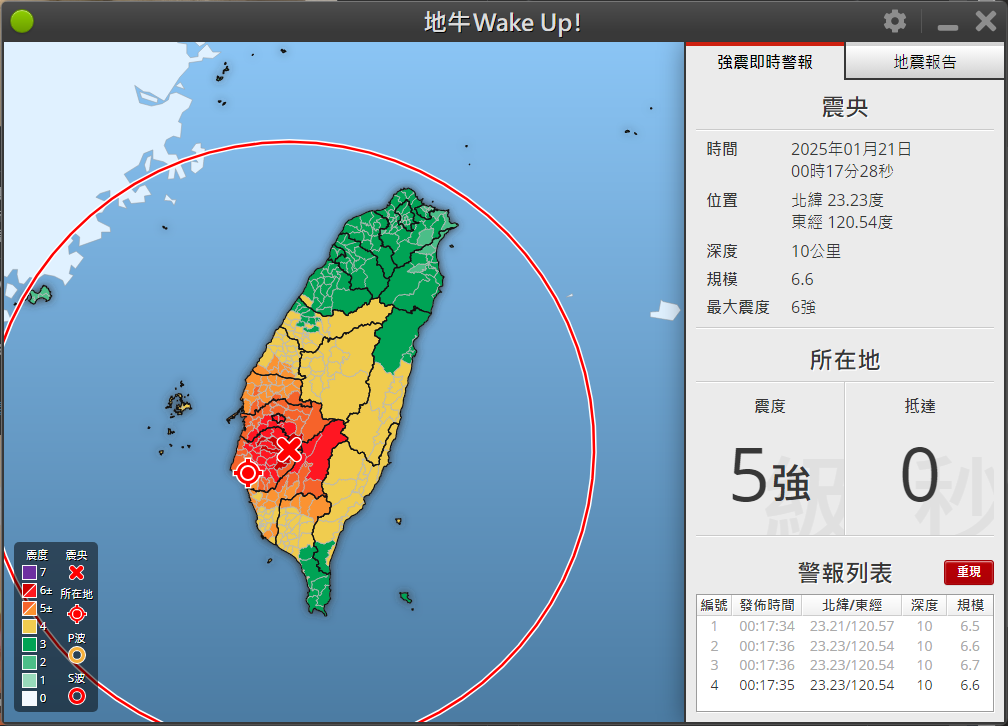Click the date 2025年01月21日
Image resolution: width=1008 pixels, height=726 pixels.
[851, 149]
